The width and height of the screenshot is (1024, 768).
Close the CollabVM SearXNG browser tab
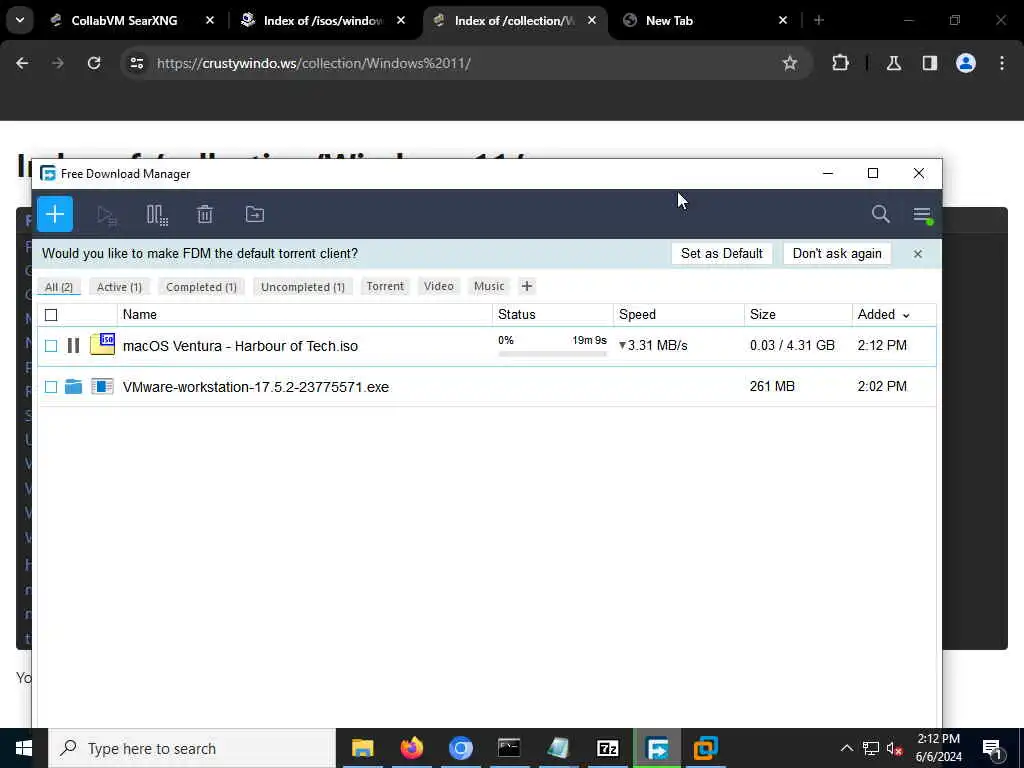tap(210, 21)
